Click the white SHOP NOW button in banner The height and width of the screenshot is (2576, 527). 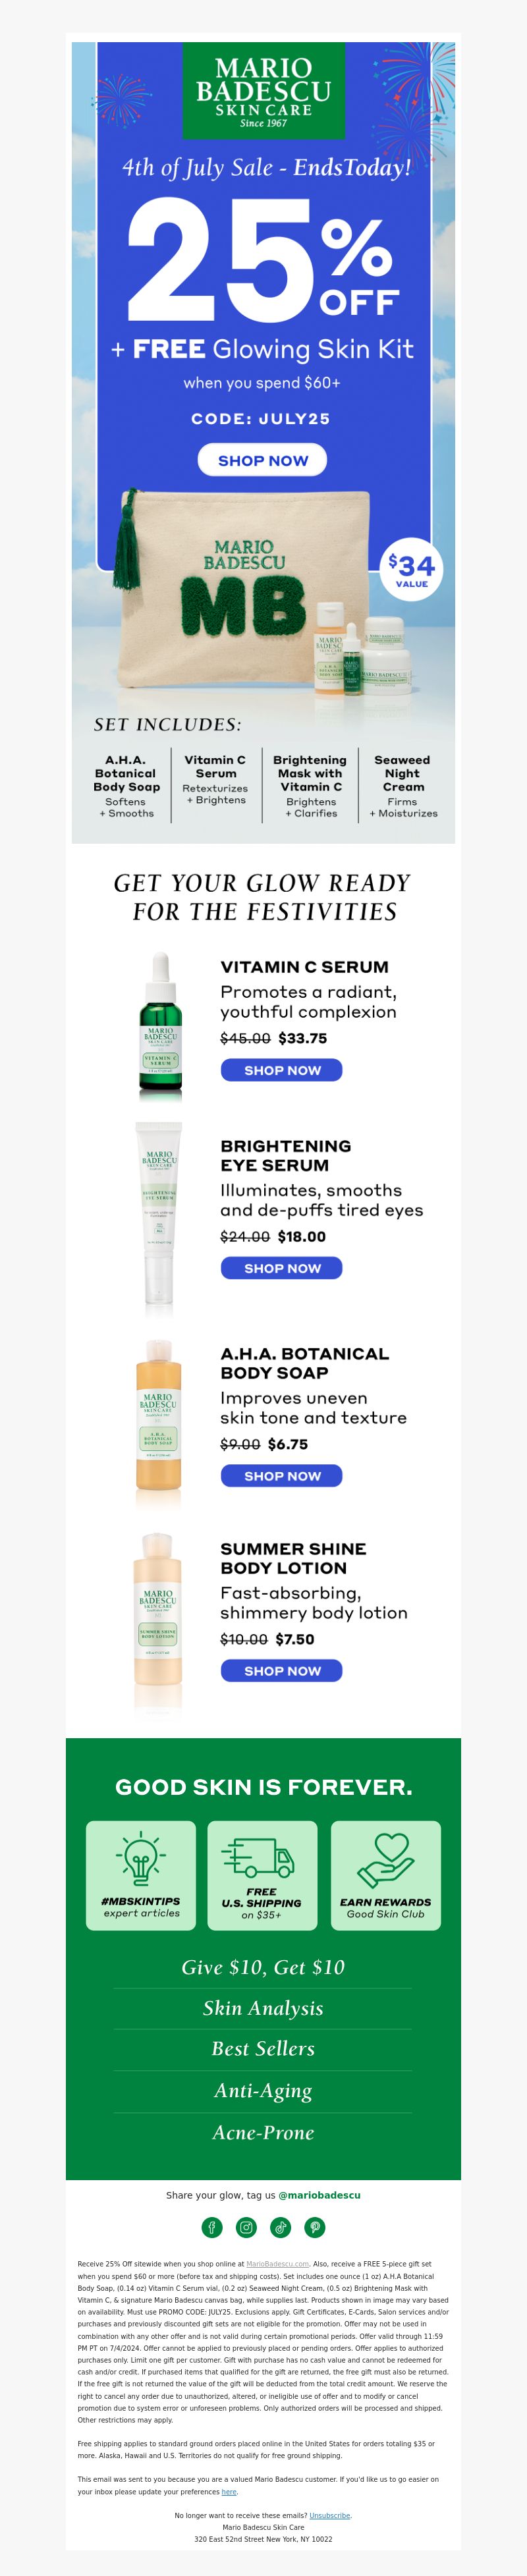coord(263,460)
